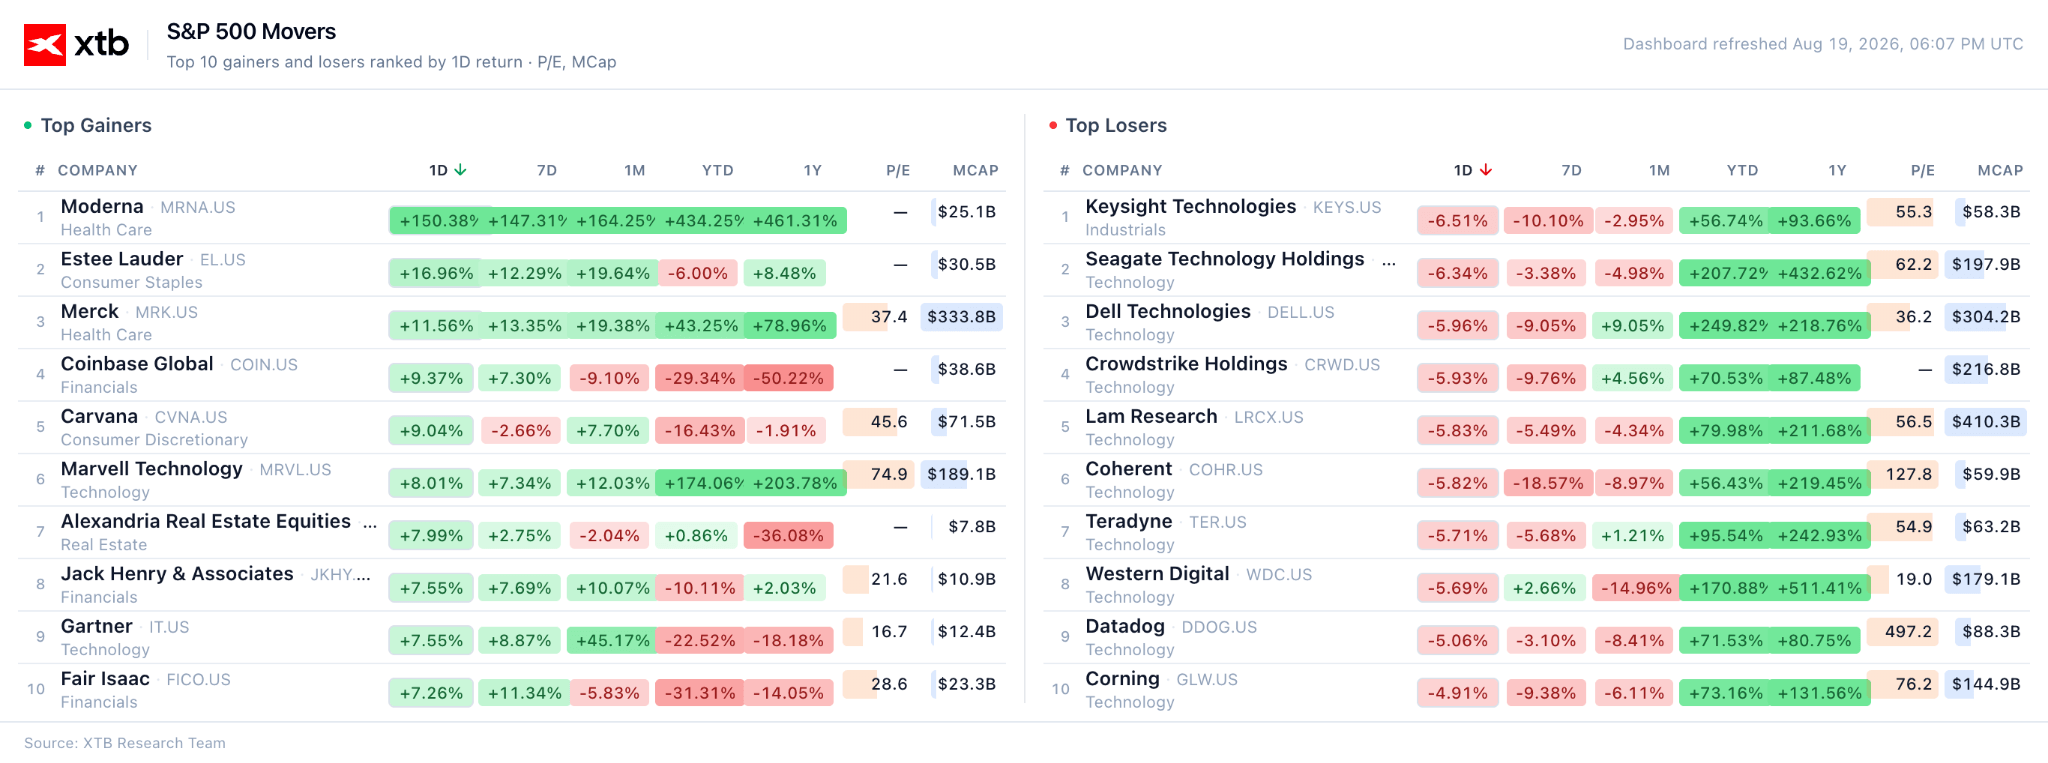Screen dimensions: 2048x763
Task: Open the Crowdstrike Holdings row
Action: pyautogui.click(x=1537, y=375)
